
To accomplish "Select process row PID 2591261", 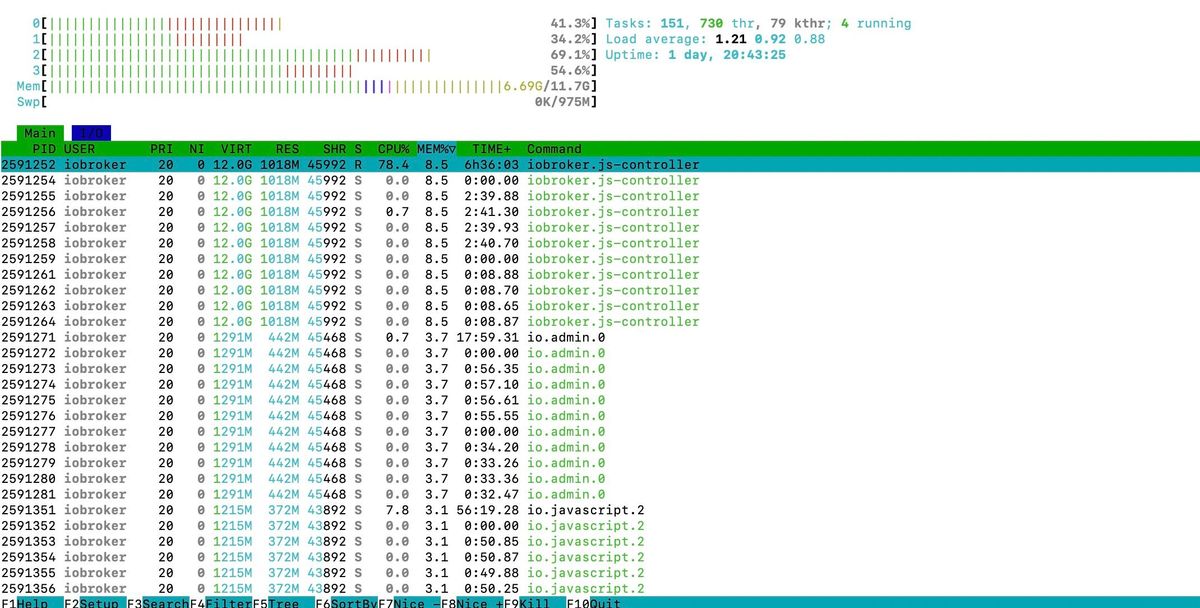I will point(600,275).
